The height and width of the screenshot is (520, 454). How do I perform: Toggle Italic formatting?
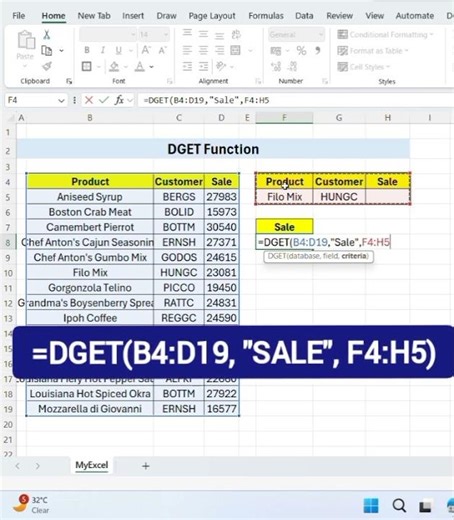(x=102, y=50)
